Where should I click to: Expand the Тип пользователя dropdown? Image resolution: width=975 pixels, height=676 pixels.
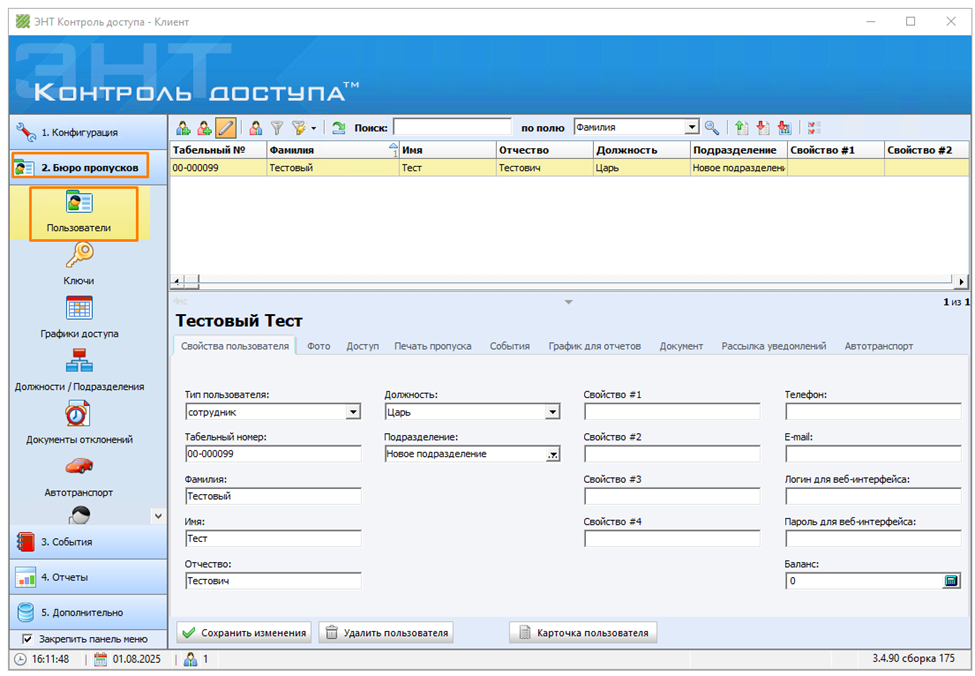tap(353, 411)
